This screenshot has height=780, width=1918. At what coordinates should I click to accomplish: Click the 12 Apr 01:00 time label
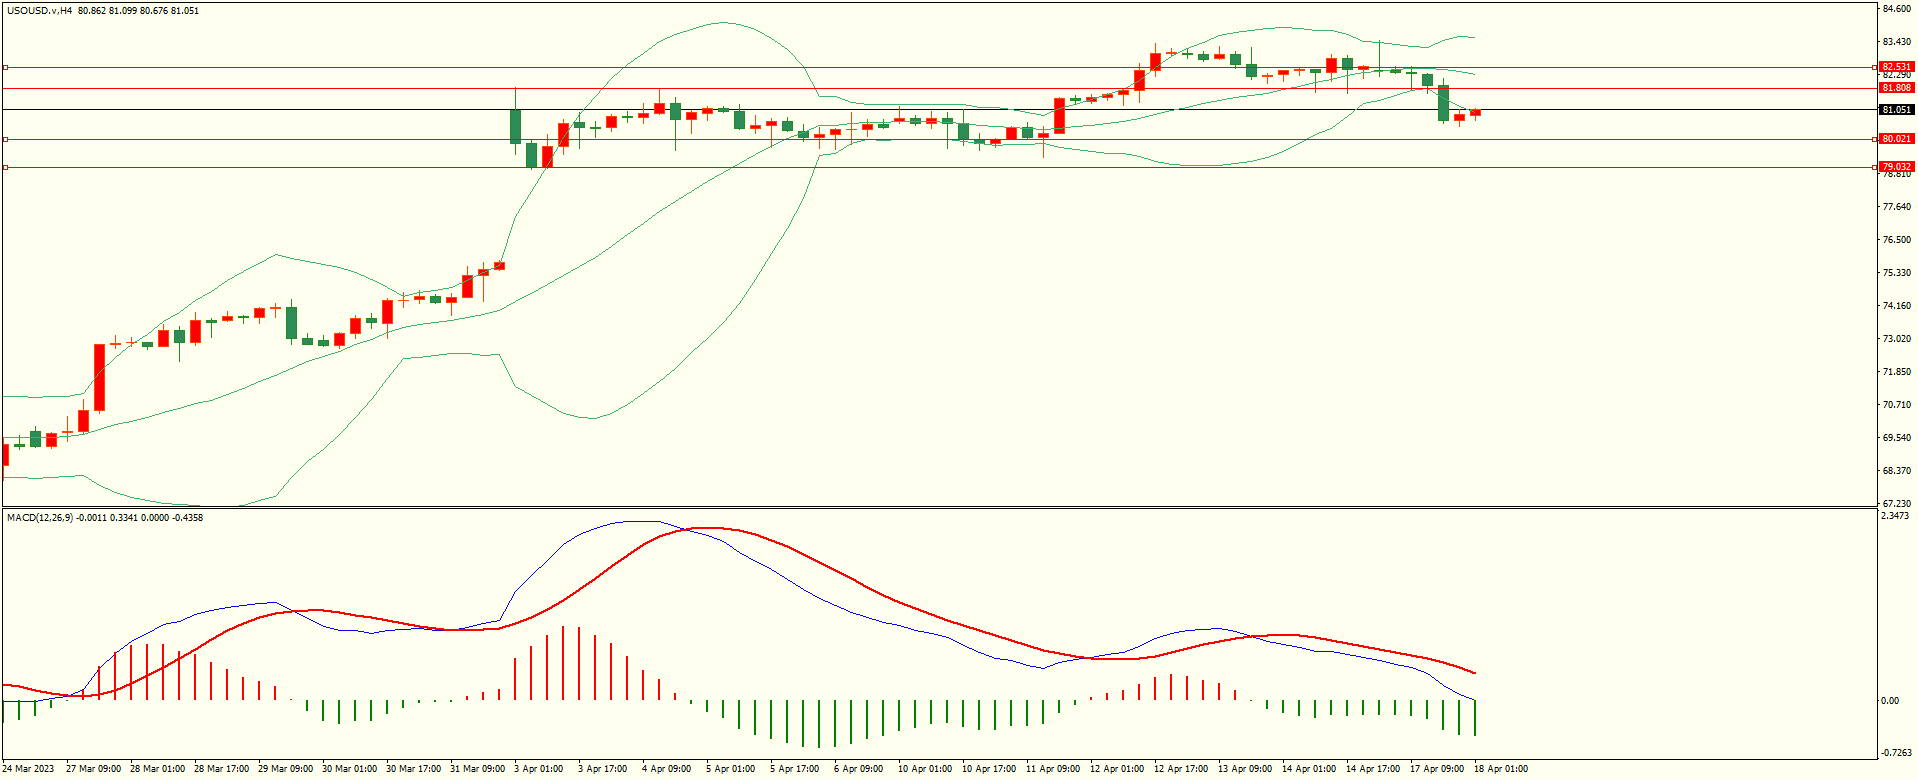coord(1117,769)
